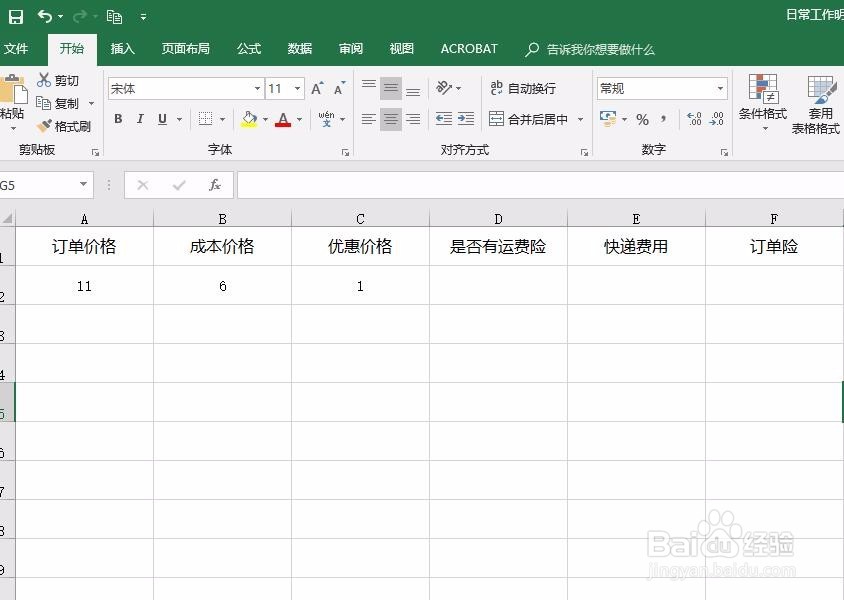Click the wén phonetic guide icon
Image resolution: width=844 pixels, height=600 pixels.
point(326,119)
